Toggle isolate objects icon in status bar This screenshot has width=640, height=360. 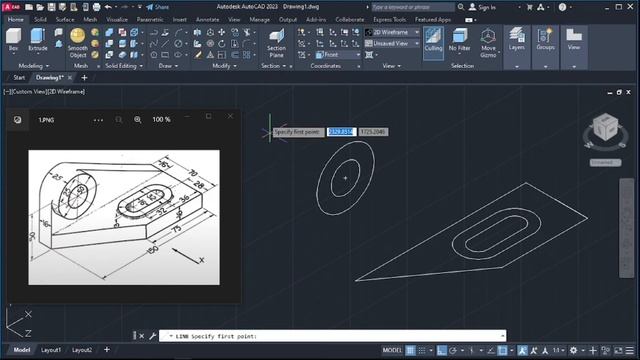point(606,350)
